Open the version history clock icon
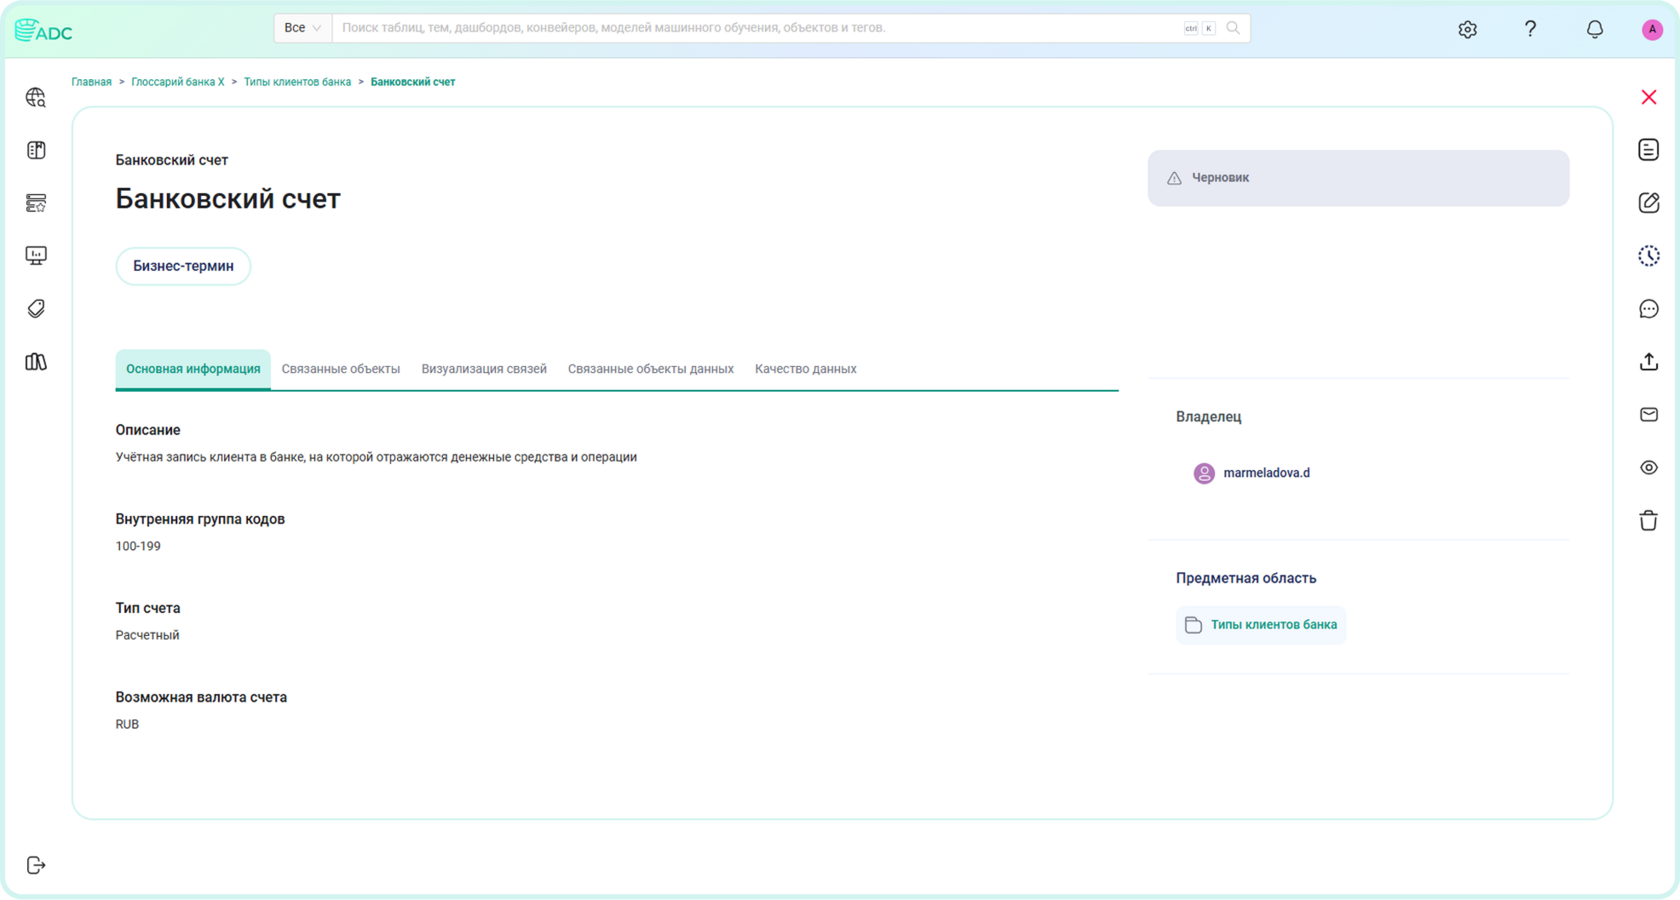This screenshot has height=900, width=1680. 1649,256
